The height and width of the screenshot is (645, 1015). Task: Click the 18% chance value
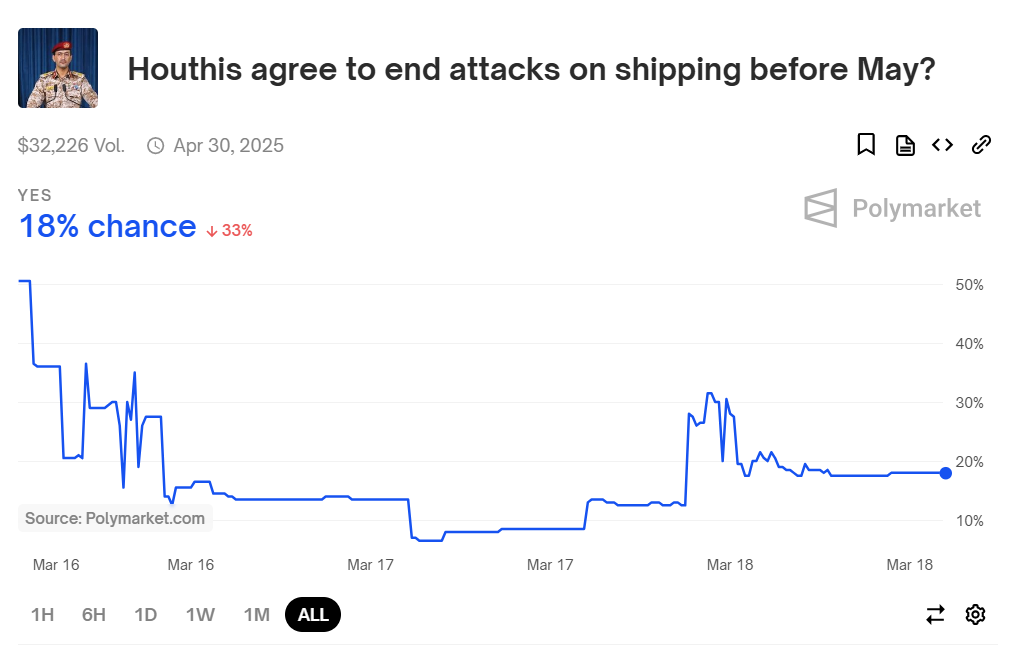(107, 227)
